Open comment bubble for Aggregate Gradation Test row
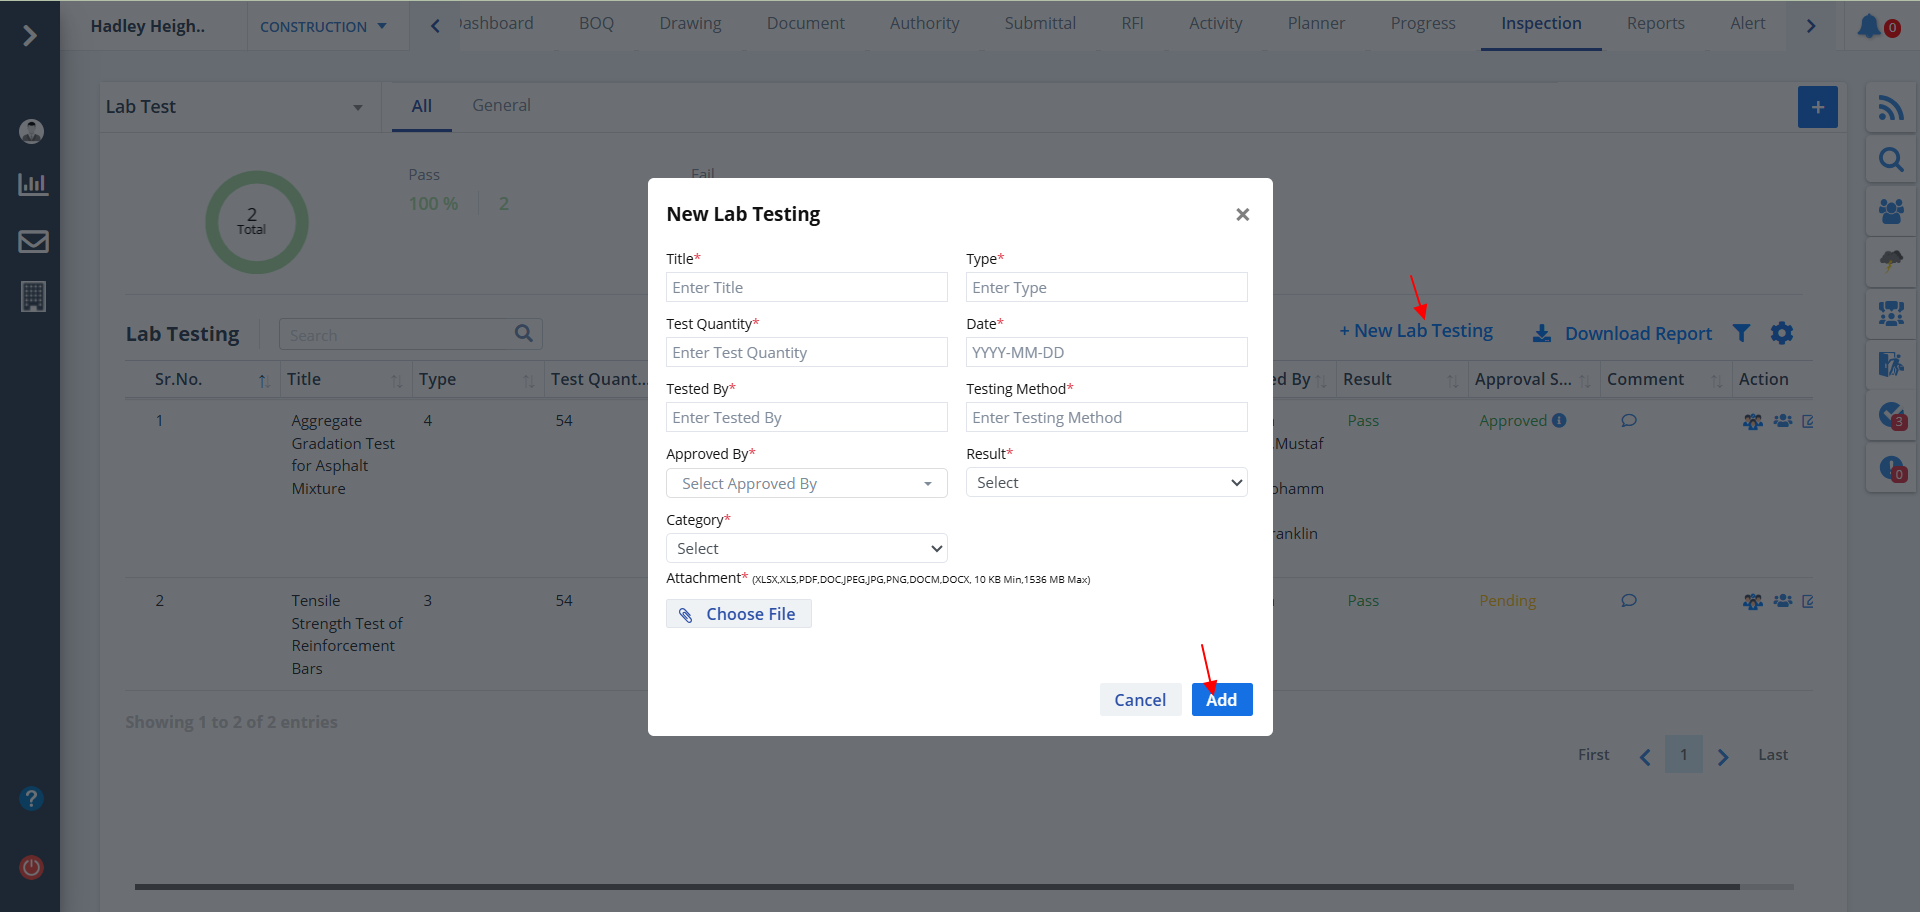The width and height of the screenshot is (1920, 912). click(x=1628, y=421)
